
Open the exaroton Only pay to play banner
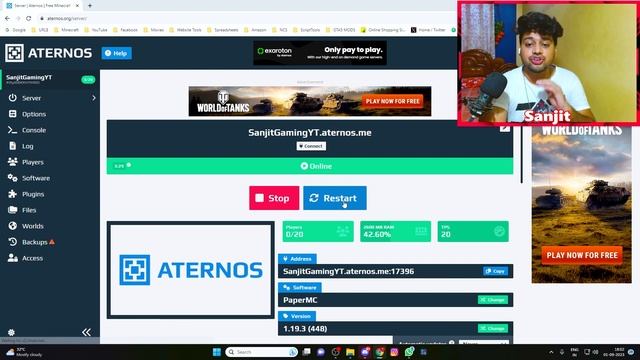pyautogui.click(x=320, y=53)
